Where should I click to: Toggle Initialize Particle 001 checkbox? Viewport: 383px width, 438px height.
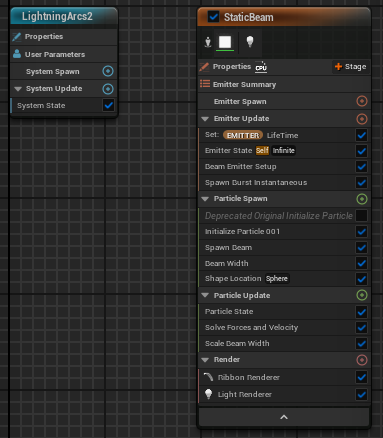click(x=361, y=231)
